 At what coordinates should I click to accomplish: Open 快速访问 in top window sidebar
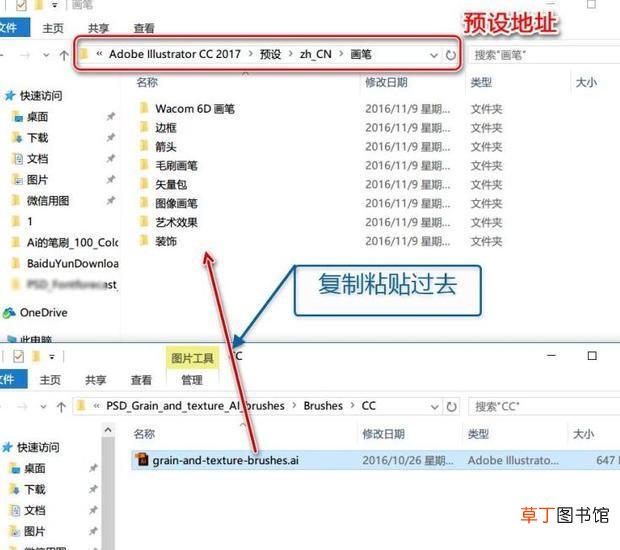tap(41, 96)
